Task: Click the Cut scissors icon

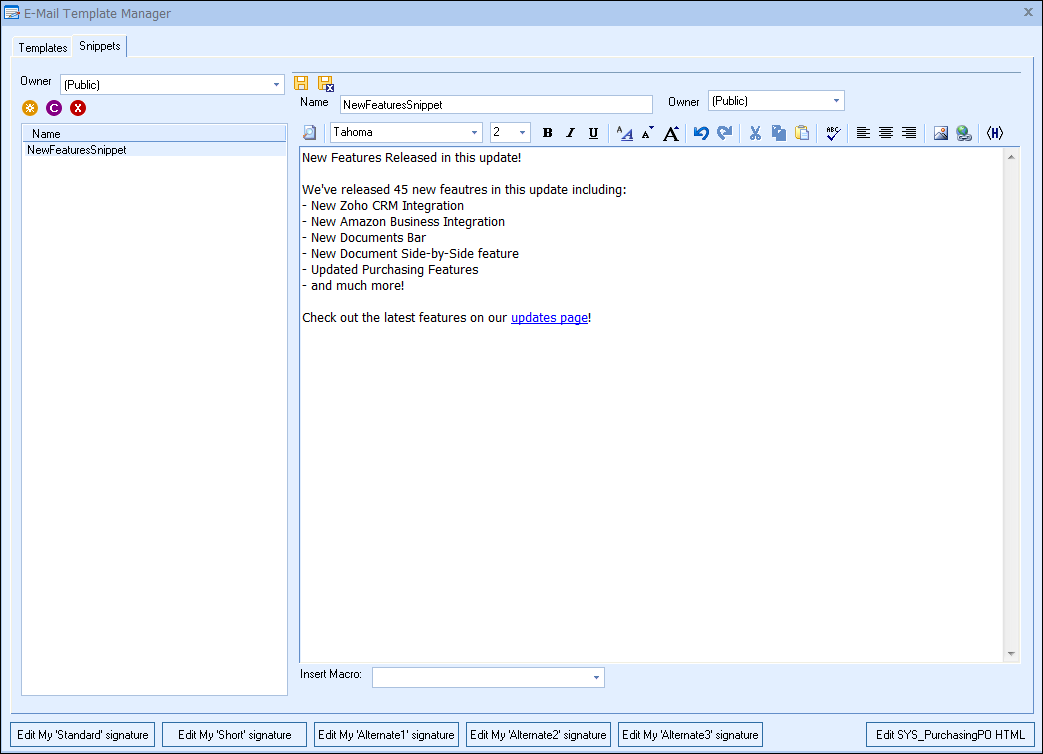Action: click(756, 133)
